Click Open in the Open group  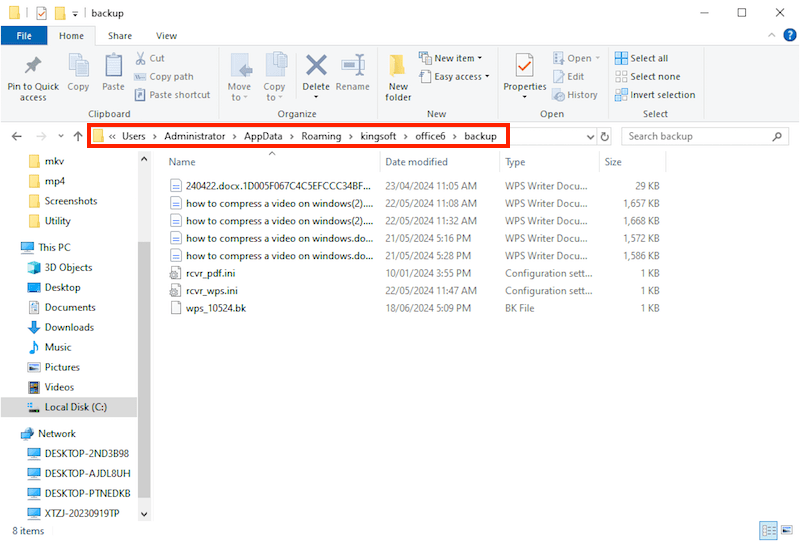pyautogui.click(x=577, y=58)
